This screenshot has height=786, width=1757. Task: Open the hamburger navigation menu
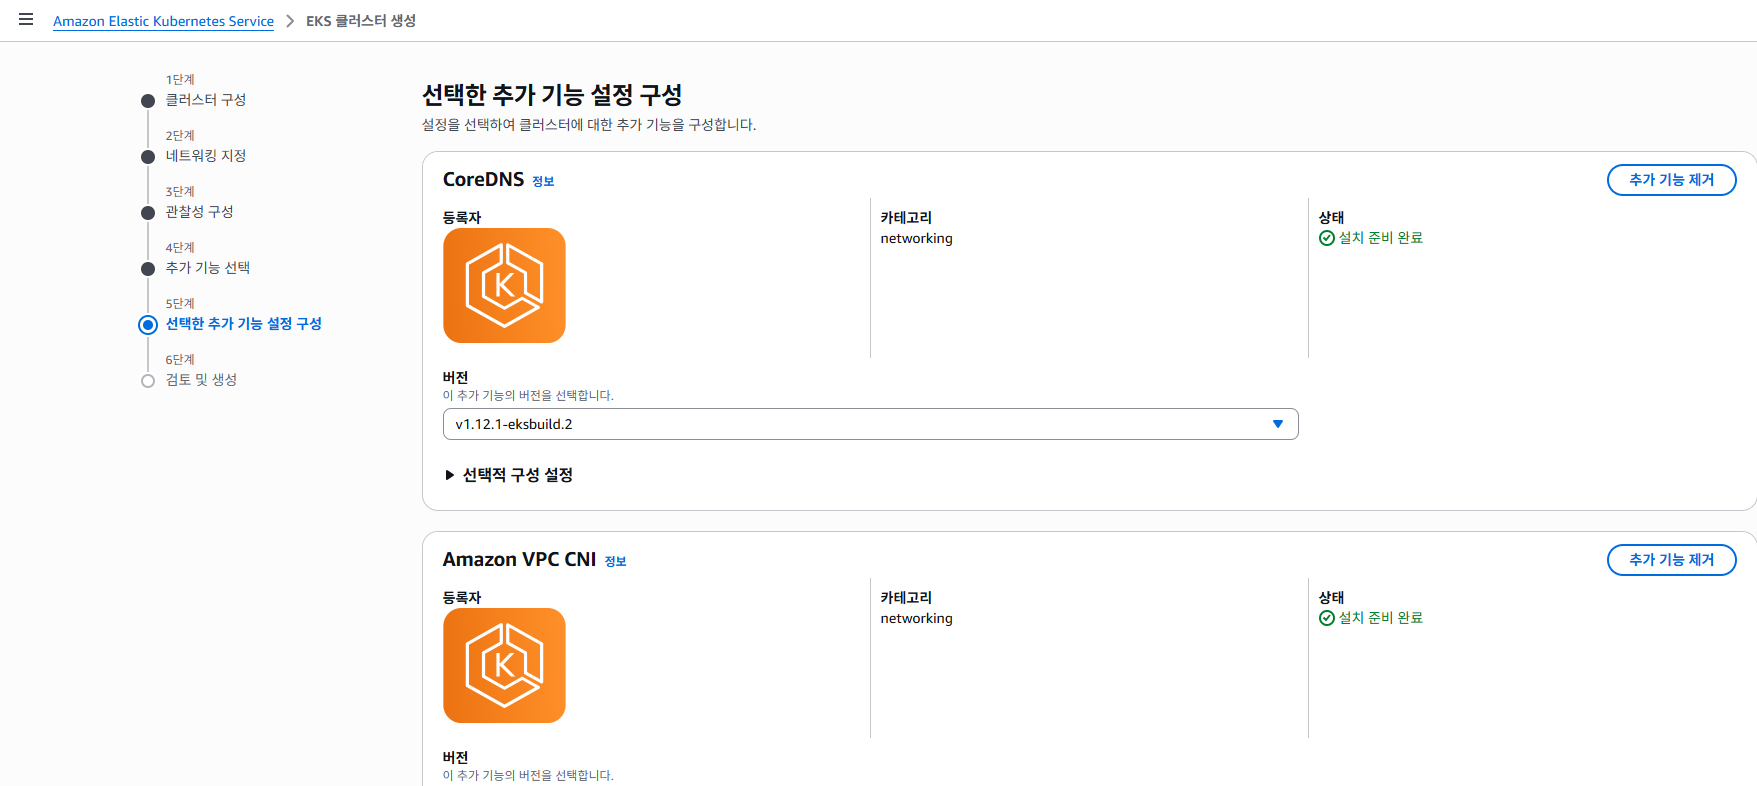[26, 20]
